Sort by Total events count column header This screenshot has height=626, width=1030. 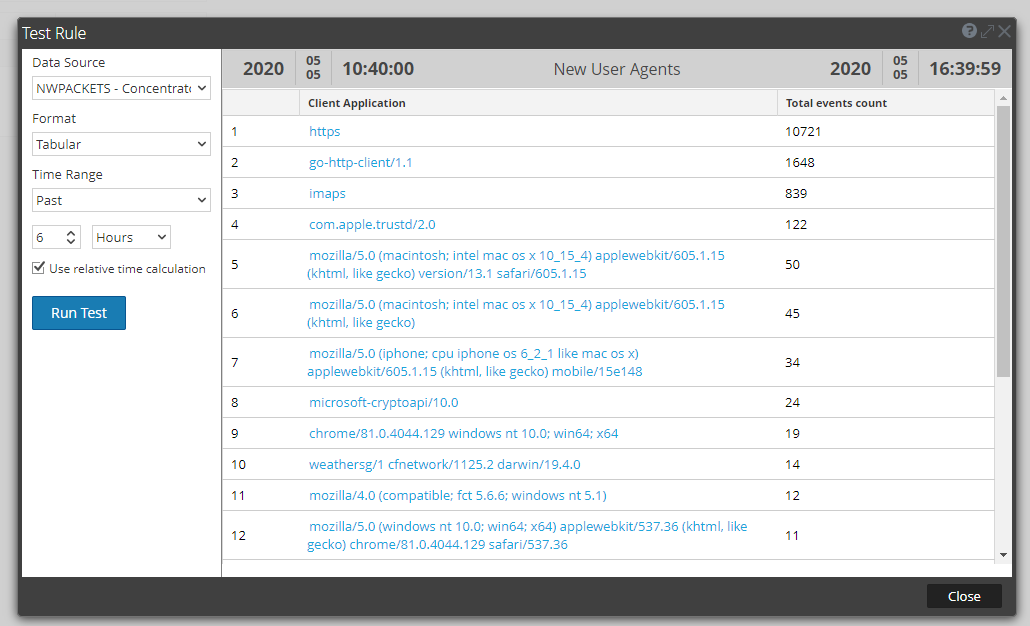(x=836, y=103)
